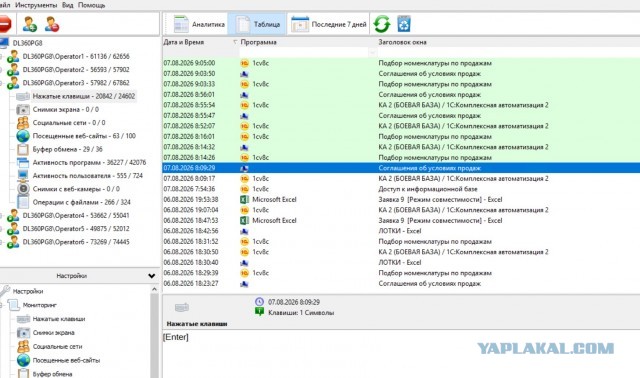Image resolution: width=640 pixels, height=378 pixels.
Task: Click the green key icon beside Клавиши: 1 Символы
Action: click(259, 312)
